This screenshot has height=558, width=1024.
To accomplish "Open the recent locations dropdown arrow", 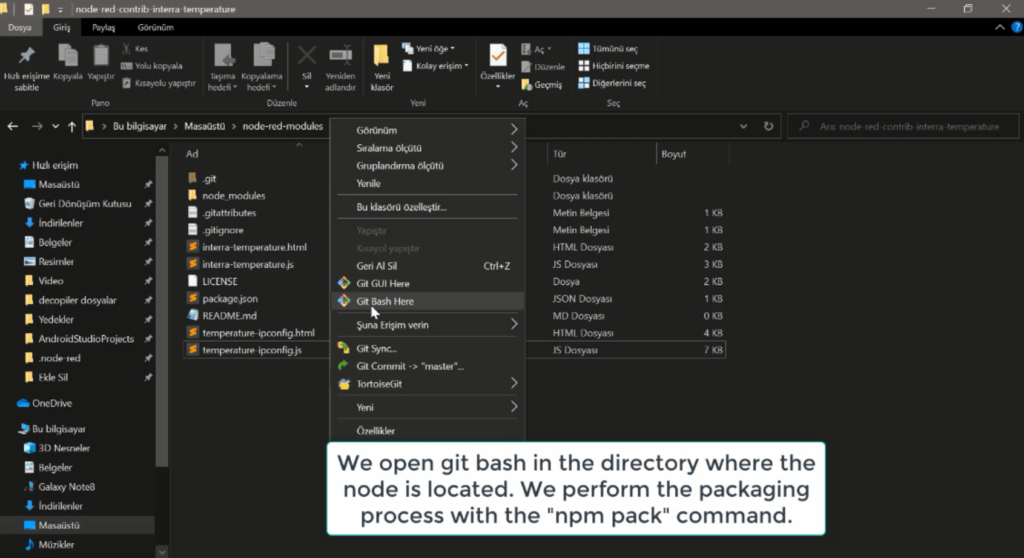I will pyautogui.click(x=56, y=126).
